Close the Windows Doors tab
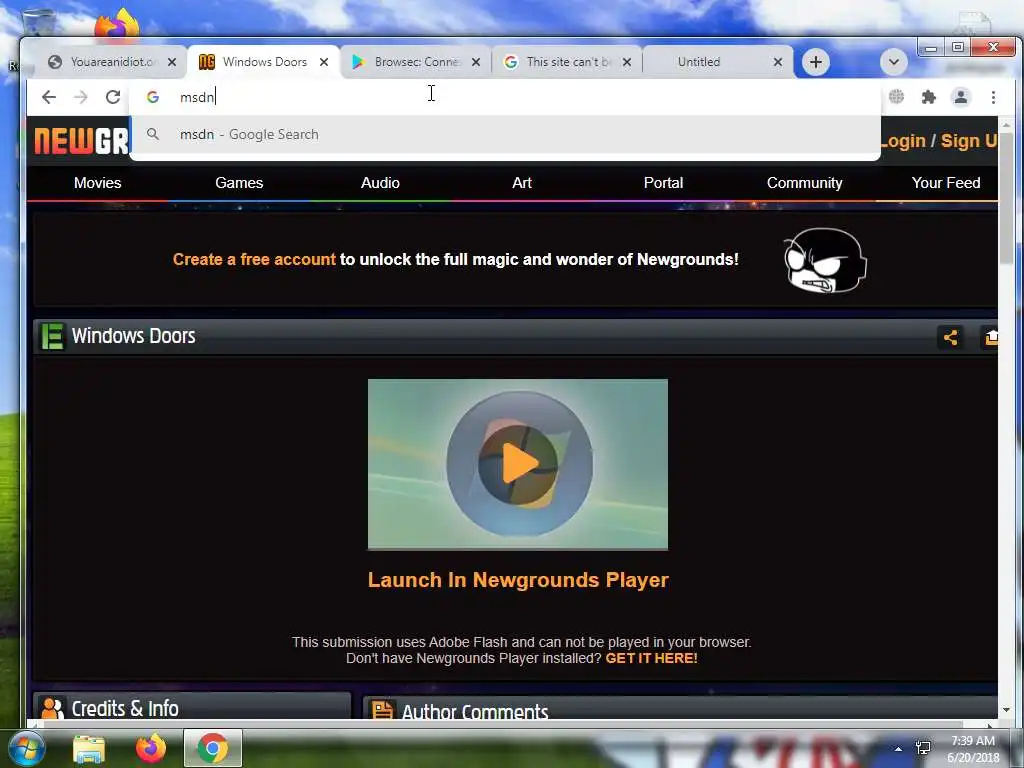 324,62
